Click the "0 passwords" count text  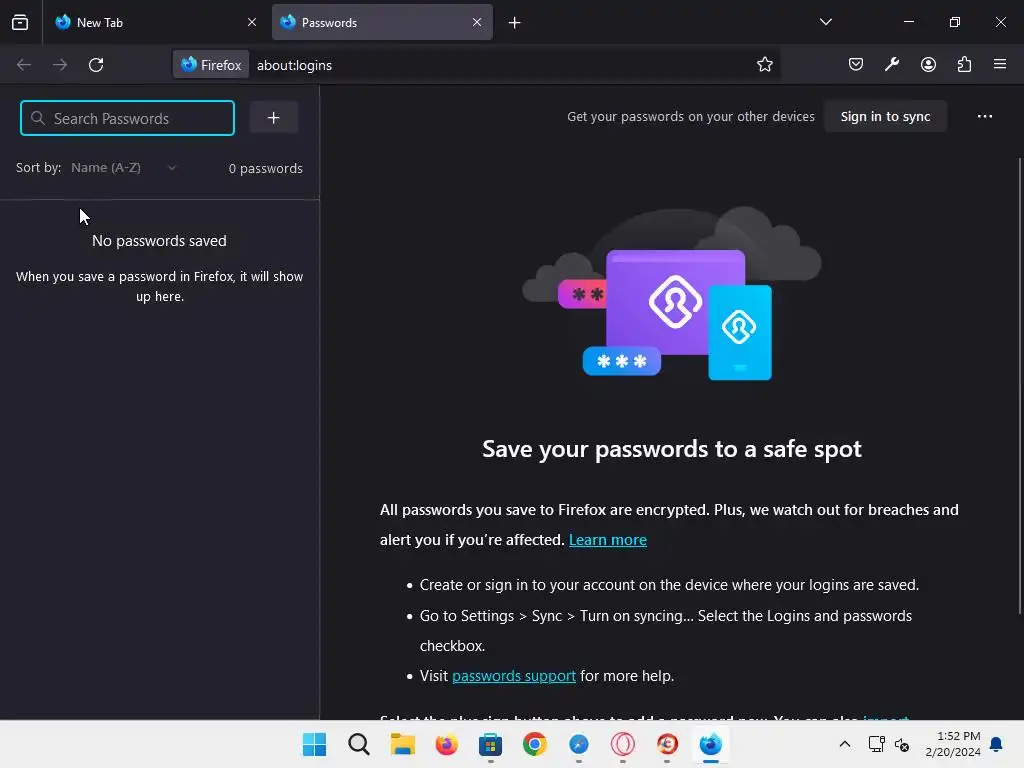(x=266, y=168)
